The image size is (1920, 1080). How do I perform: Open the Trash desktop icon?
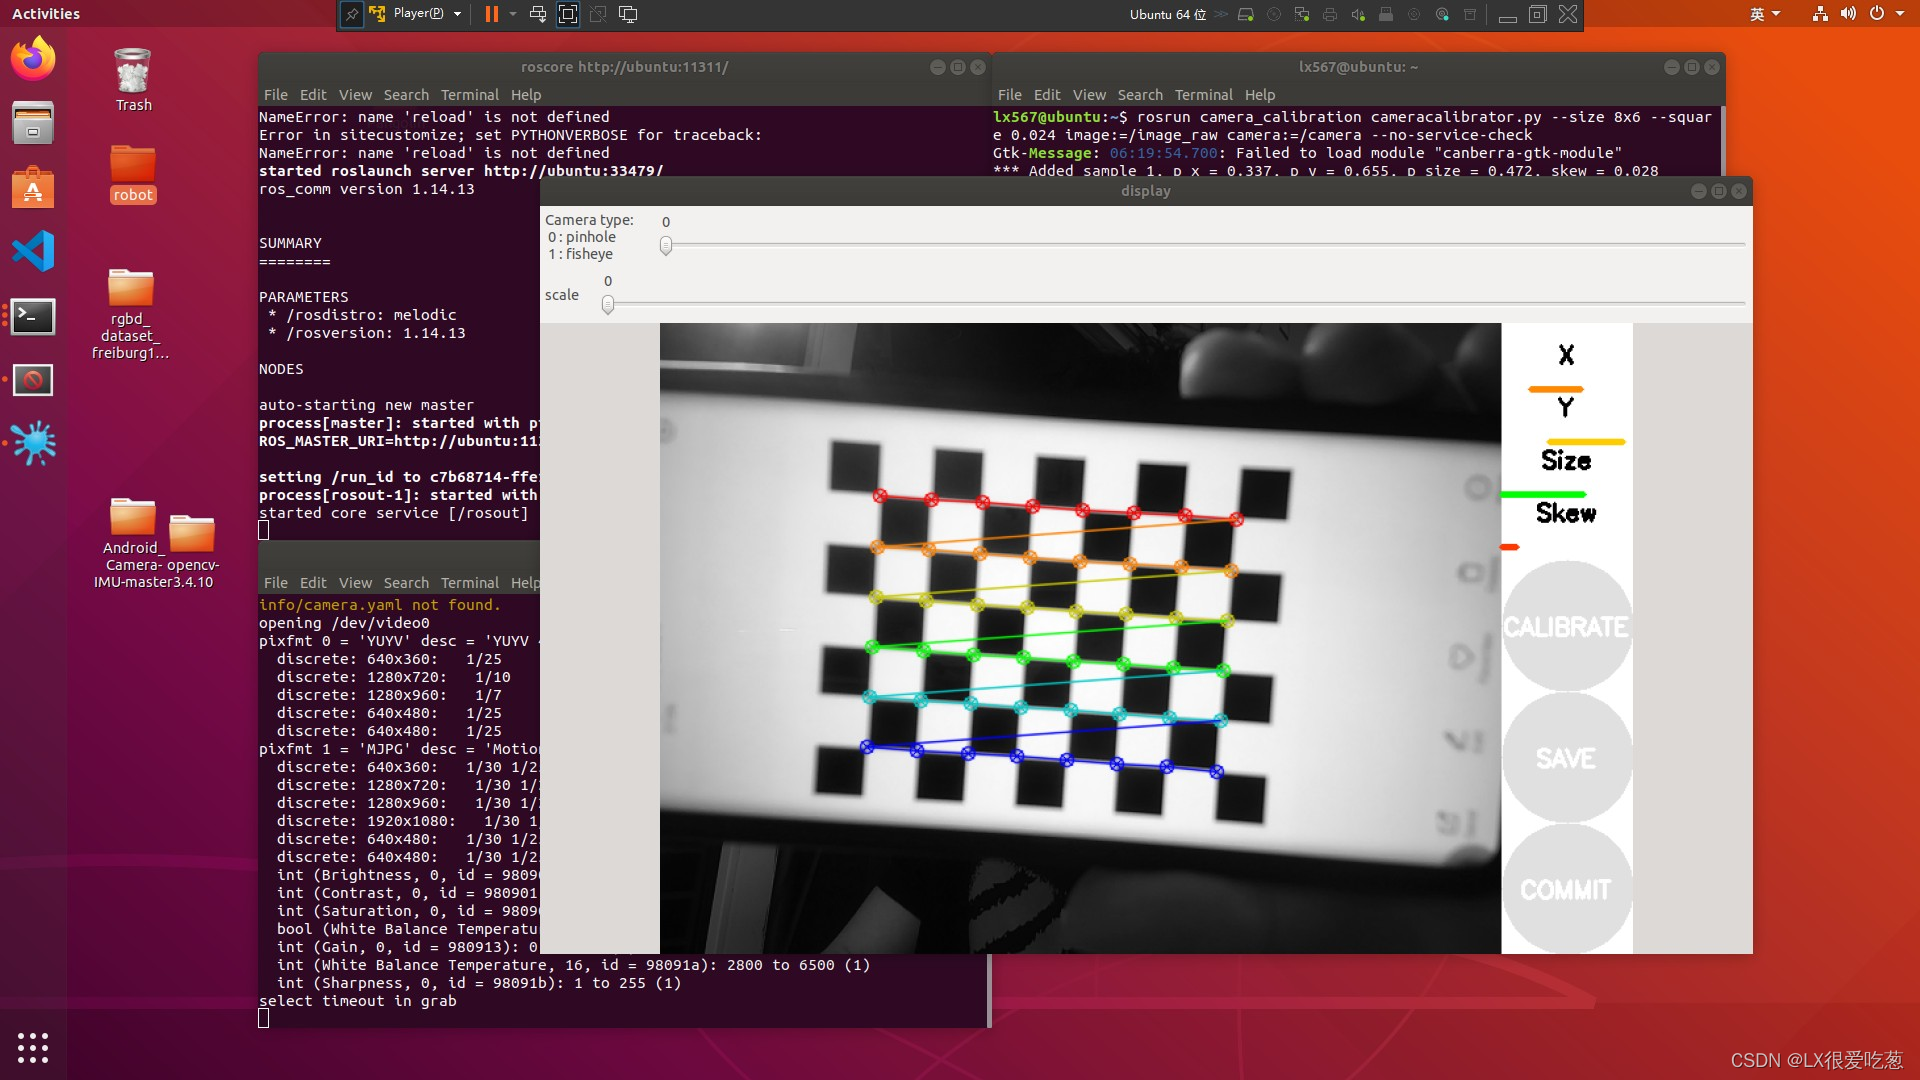pyautogui.click(x=133, y=80)
